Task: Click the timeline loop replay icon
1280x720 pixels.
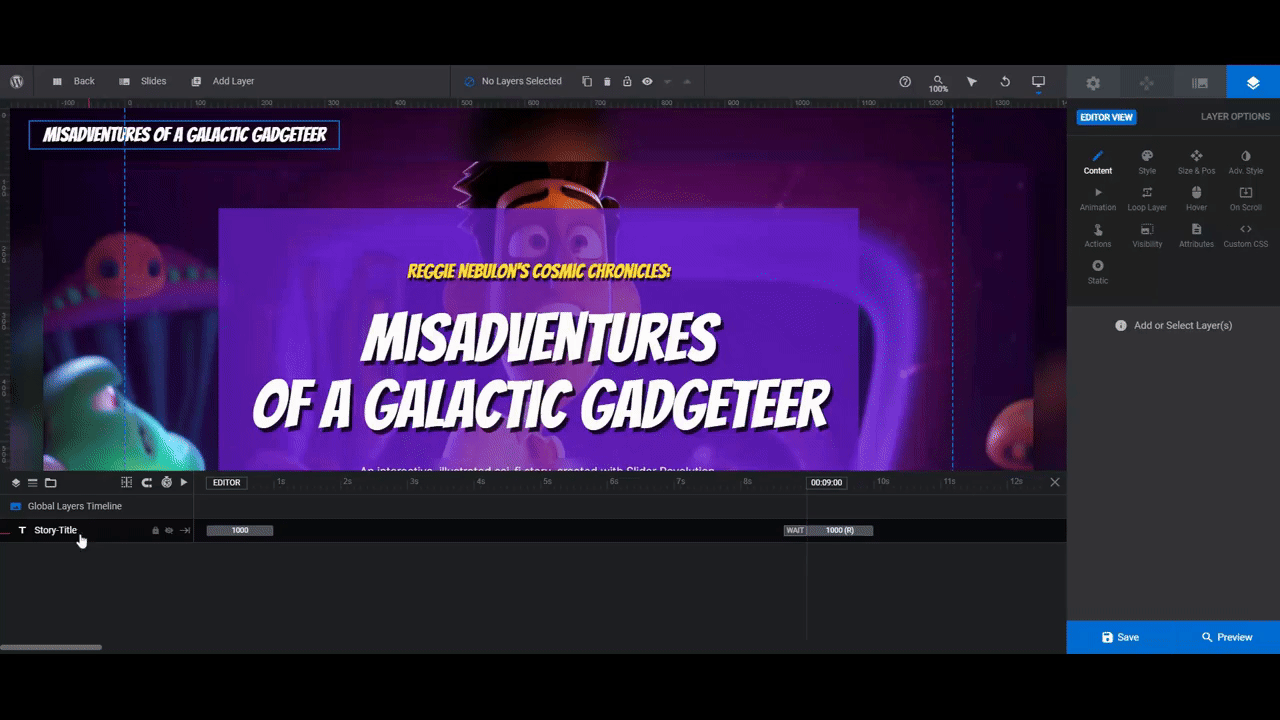Action: click(146, 482)
